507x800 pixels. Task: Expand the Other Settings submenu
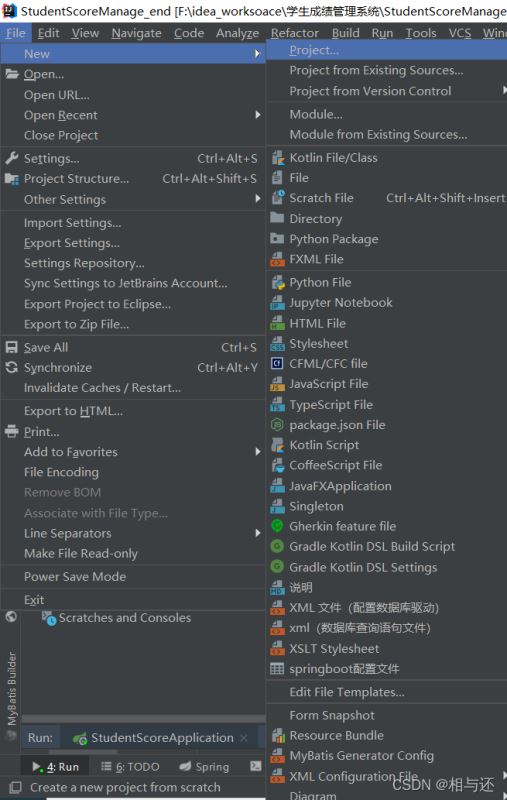click(x=133, y=199)
